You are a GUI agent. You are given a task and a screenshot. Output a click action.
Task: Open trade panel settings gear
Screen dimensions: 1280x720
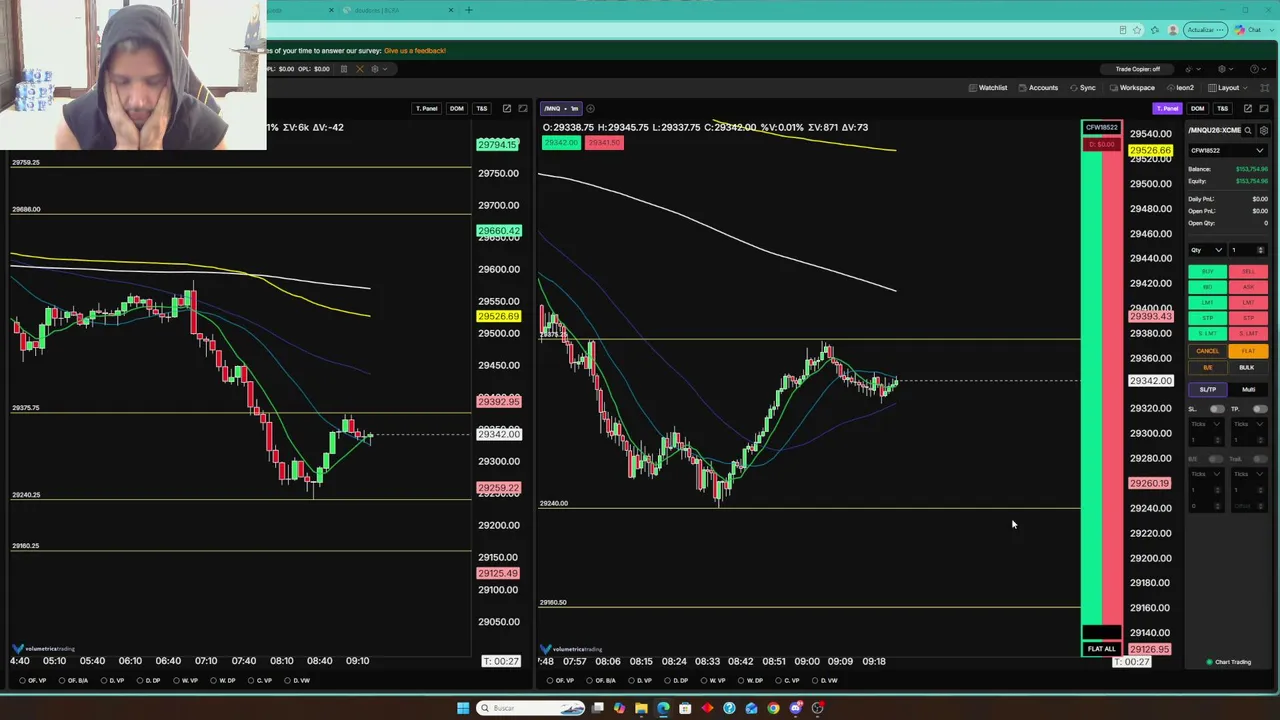pyautogui.click(x=1264, y=130)
